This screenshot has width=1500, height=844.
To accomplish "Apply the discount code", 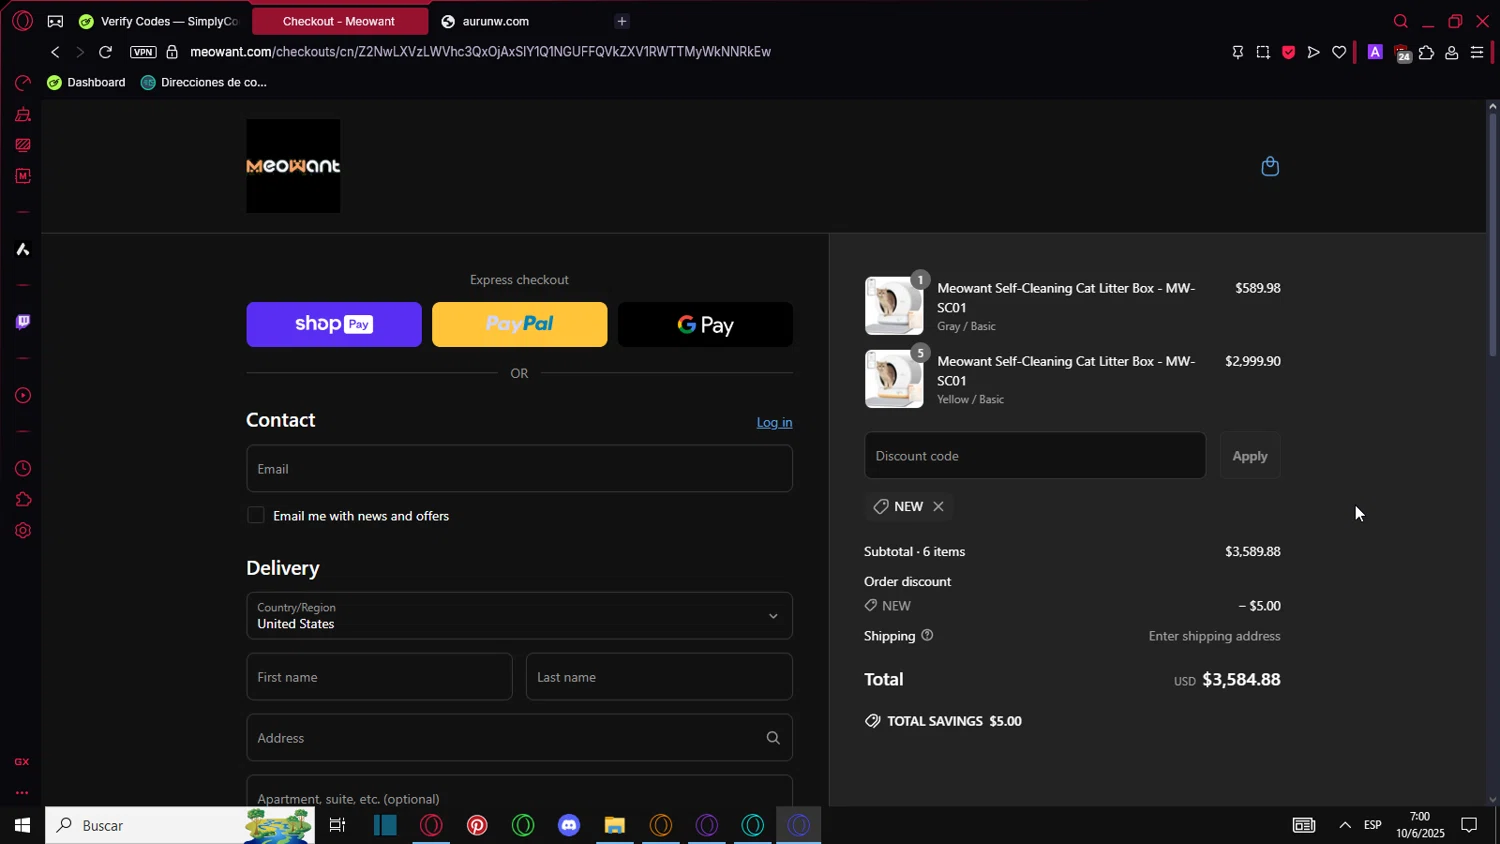I will 1250,456.
